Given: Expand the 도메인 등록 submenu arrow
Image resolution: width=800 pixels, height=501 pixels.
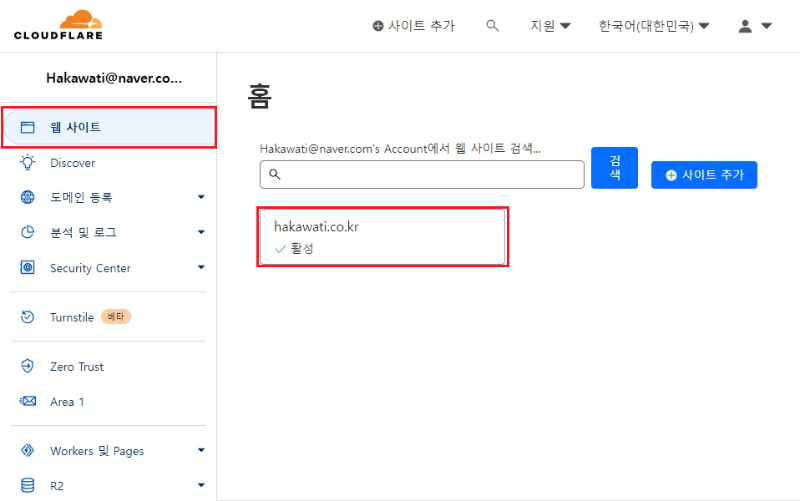Looking at the screenshot, I should click(x=201, y=197).
